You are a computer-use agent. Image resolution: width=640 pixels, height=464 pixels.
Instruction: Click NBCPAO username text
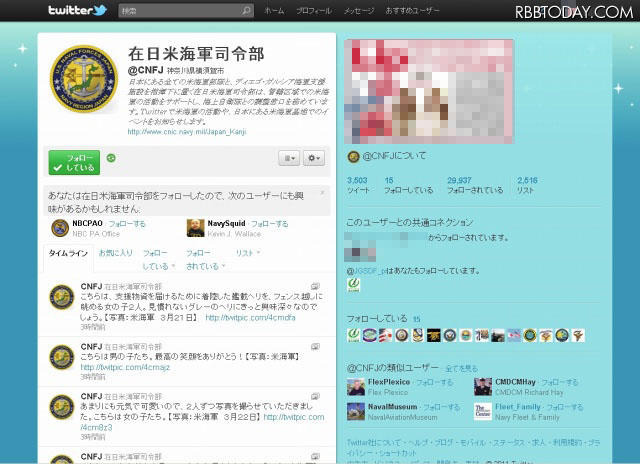[x=87, y=223]
